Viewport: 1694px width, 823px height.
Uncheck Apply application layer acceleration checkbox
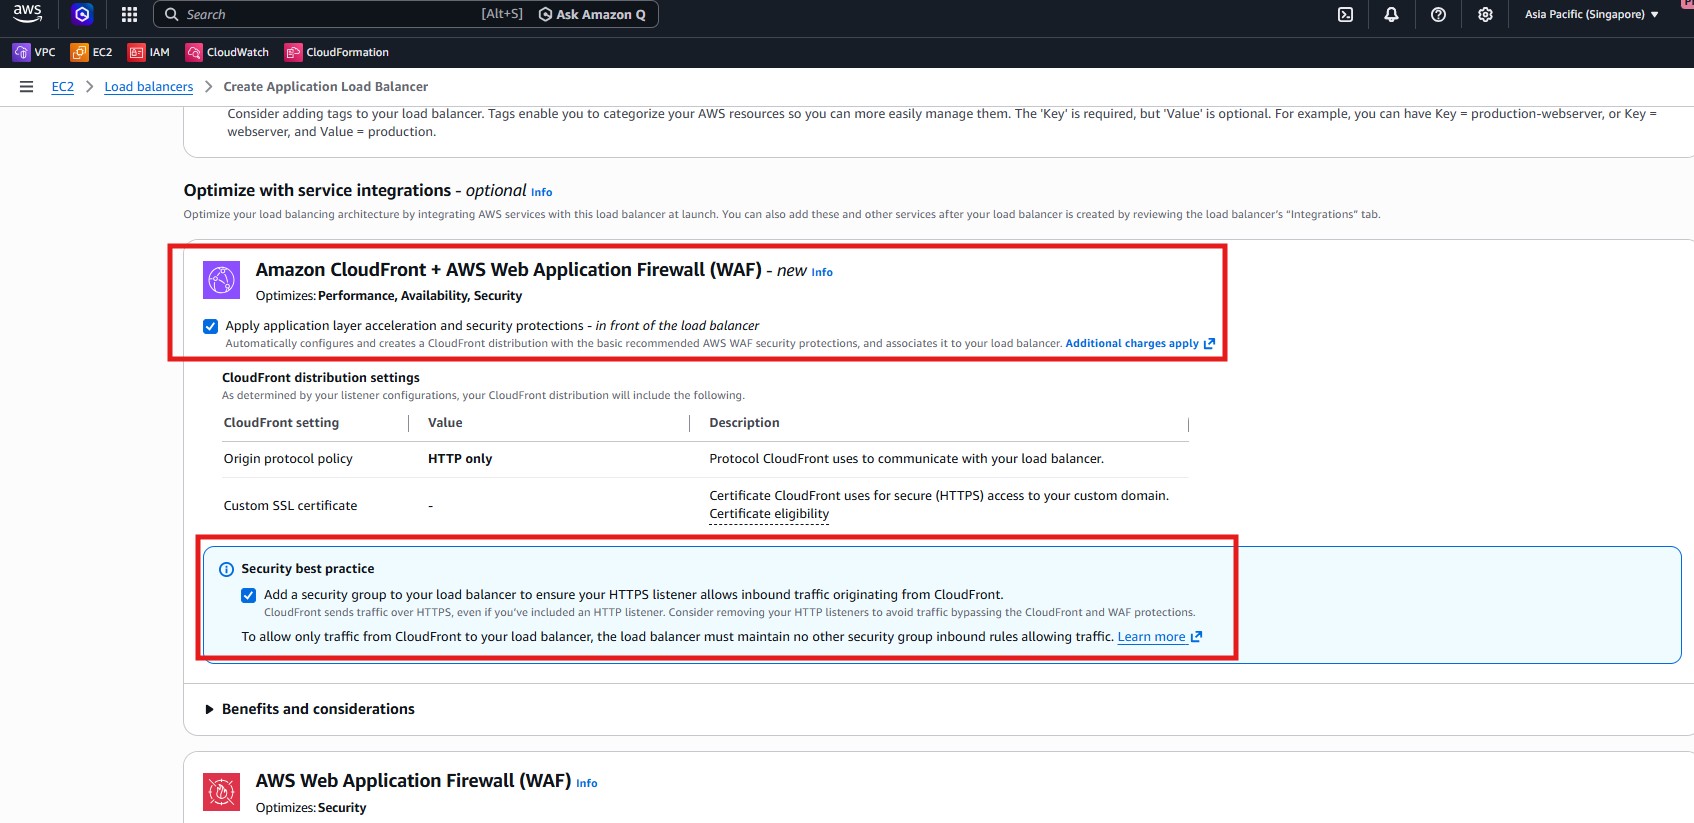pos(210,326)
